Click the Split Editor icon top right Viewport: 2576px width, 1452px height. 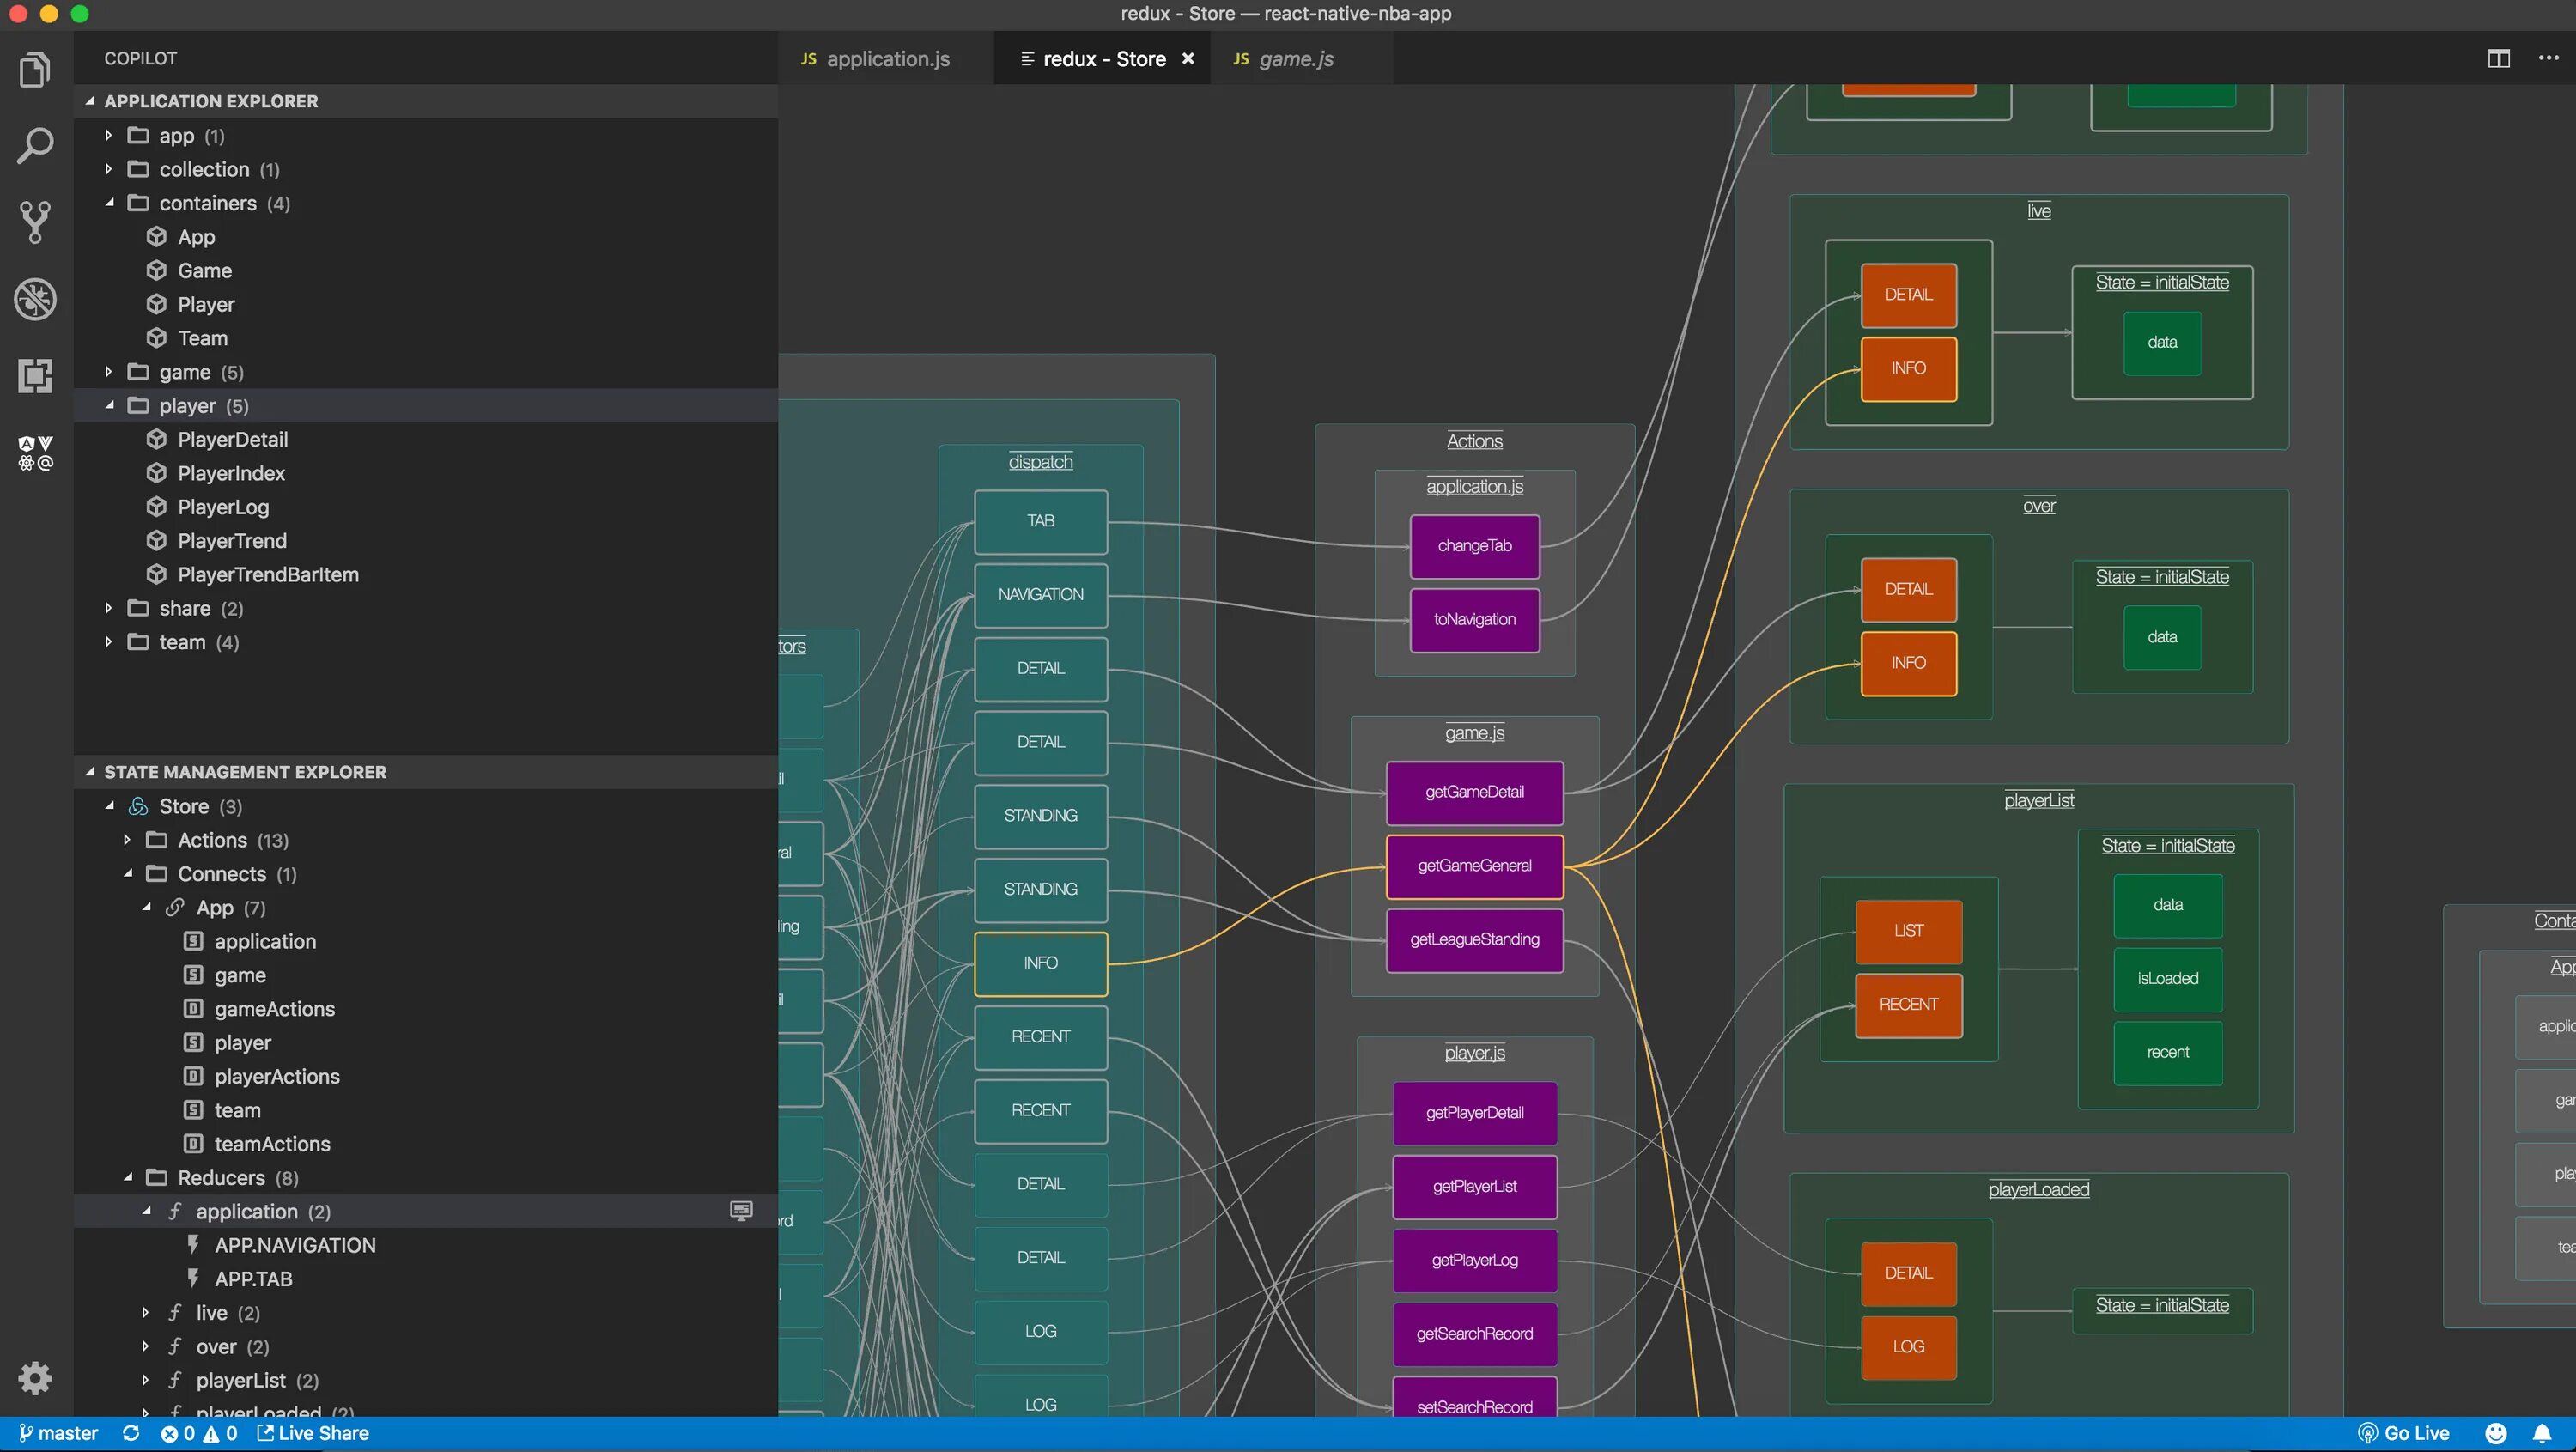[x=2500, y=57]
